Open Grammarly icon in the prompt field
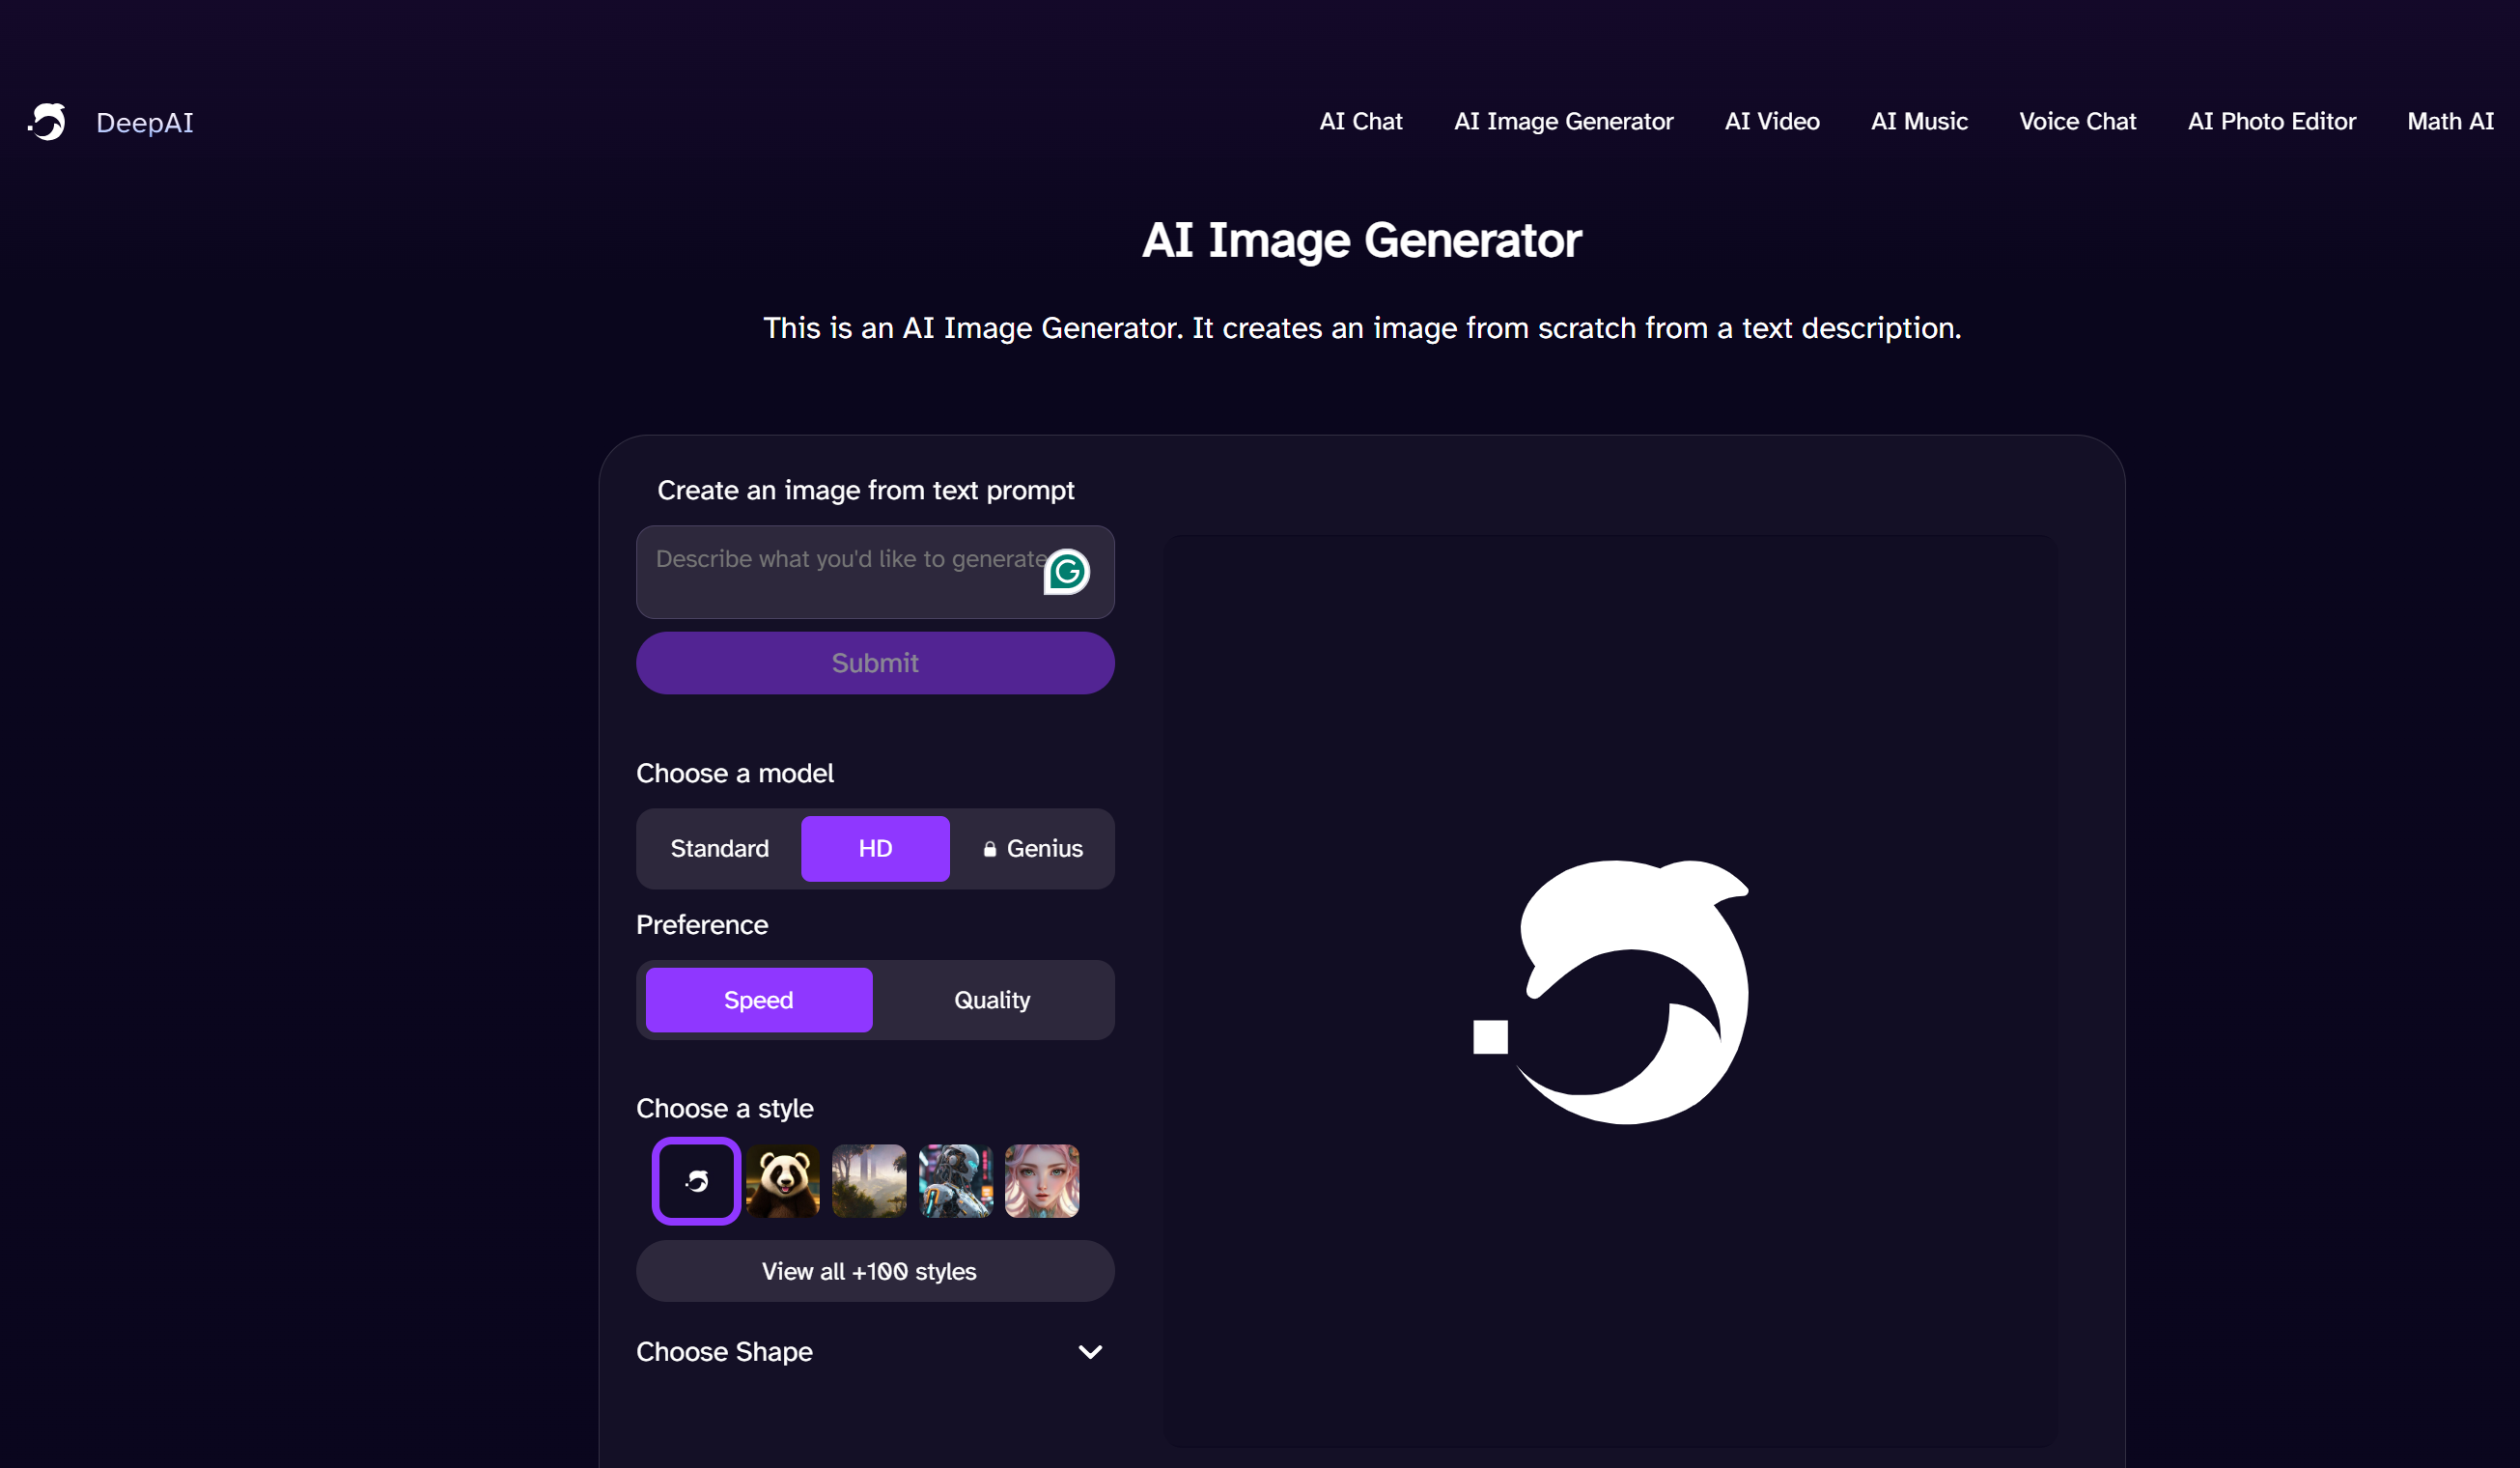Image resolution: width=2520 pixels, height=1468 pixels. (1067, 571)
